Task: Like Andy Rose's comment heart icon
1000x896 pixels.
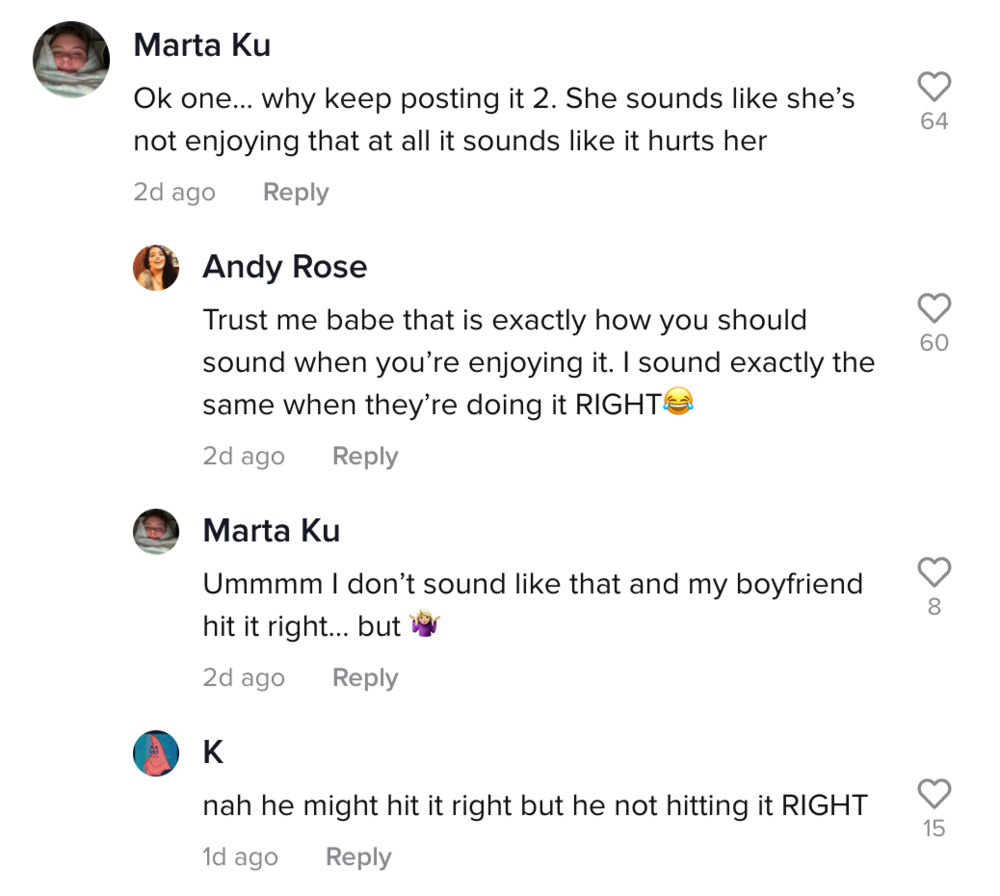Action: (x=934, y=308)
